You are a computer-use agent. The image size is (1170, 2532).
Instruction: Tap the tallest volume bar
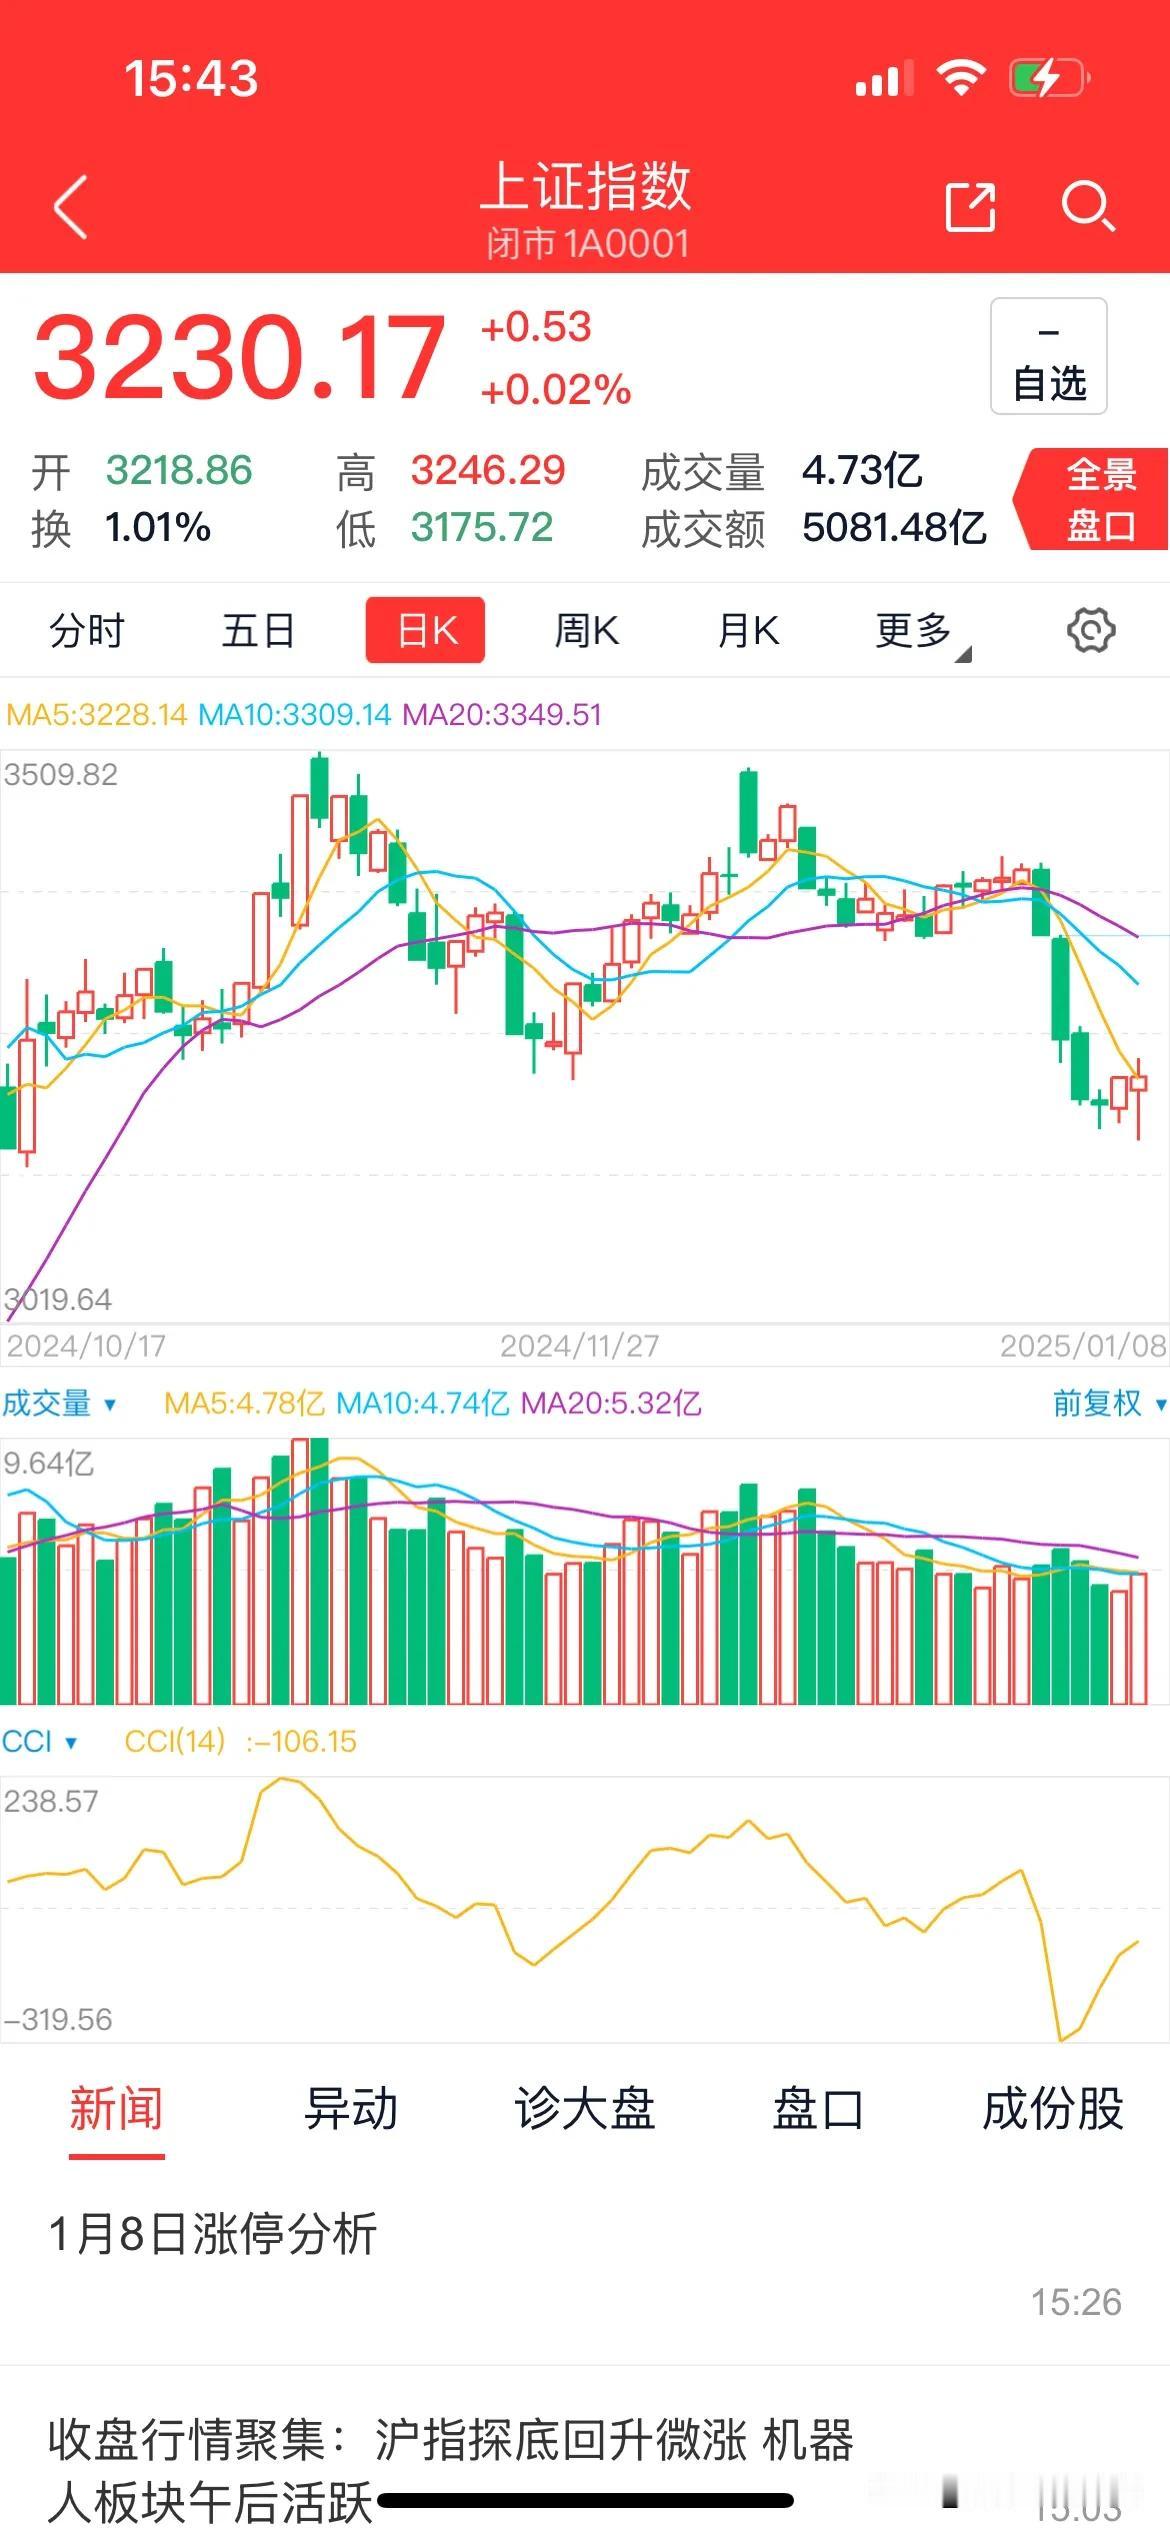point(319,1571)
